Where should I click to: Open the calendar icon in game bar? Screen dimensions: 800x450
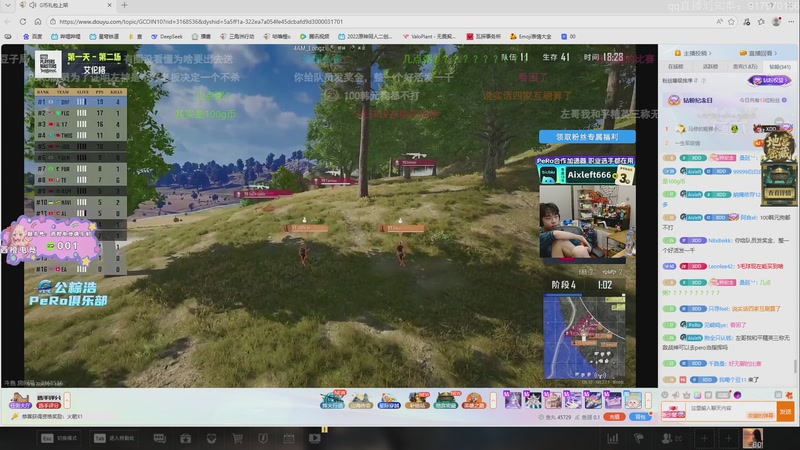(289, 438)
